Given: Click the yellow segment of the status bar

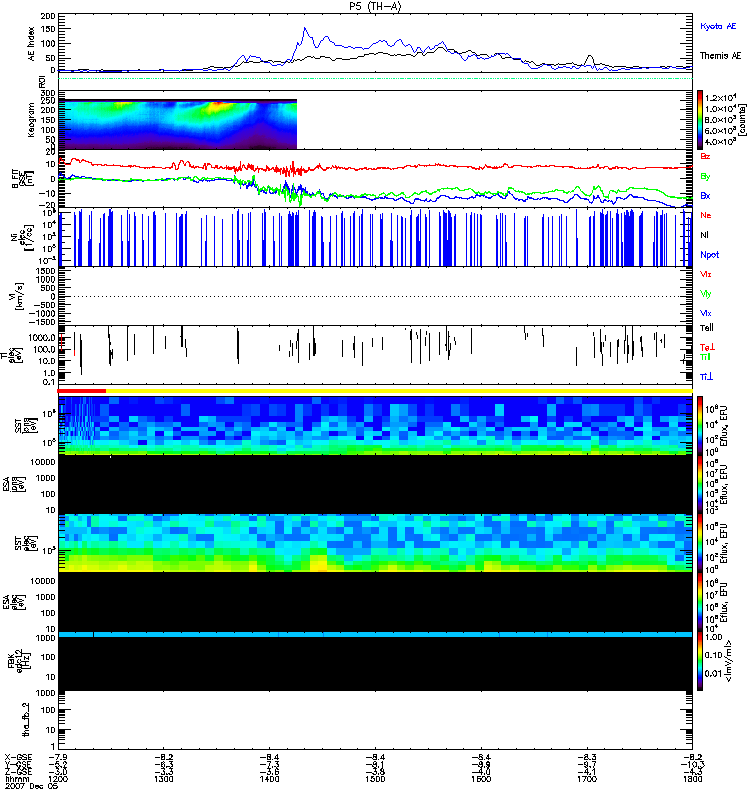Looking at the screenshot, I should pyautogui.click(x=399, y=391).
